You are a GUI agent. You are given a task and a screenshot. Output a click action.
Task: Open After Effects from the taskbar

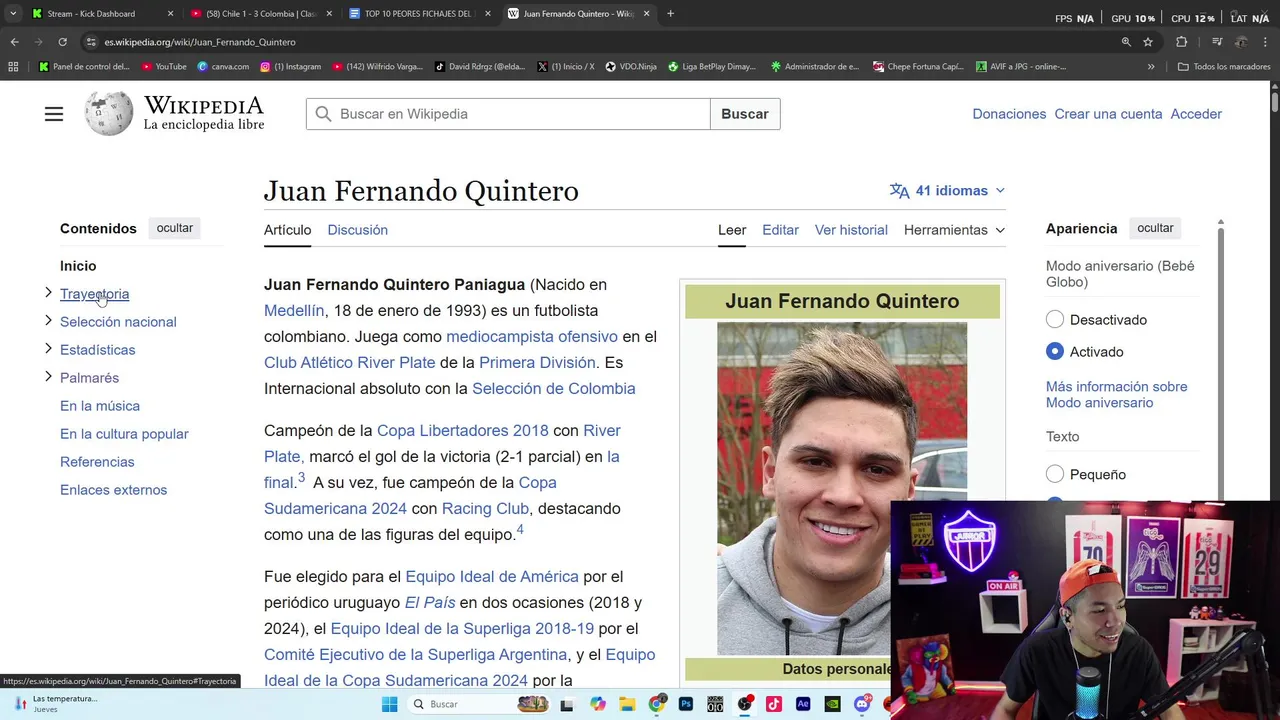point(803,704)
